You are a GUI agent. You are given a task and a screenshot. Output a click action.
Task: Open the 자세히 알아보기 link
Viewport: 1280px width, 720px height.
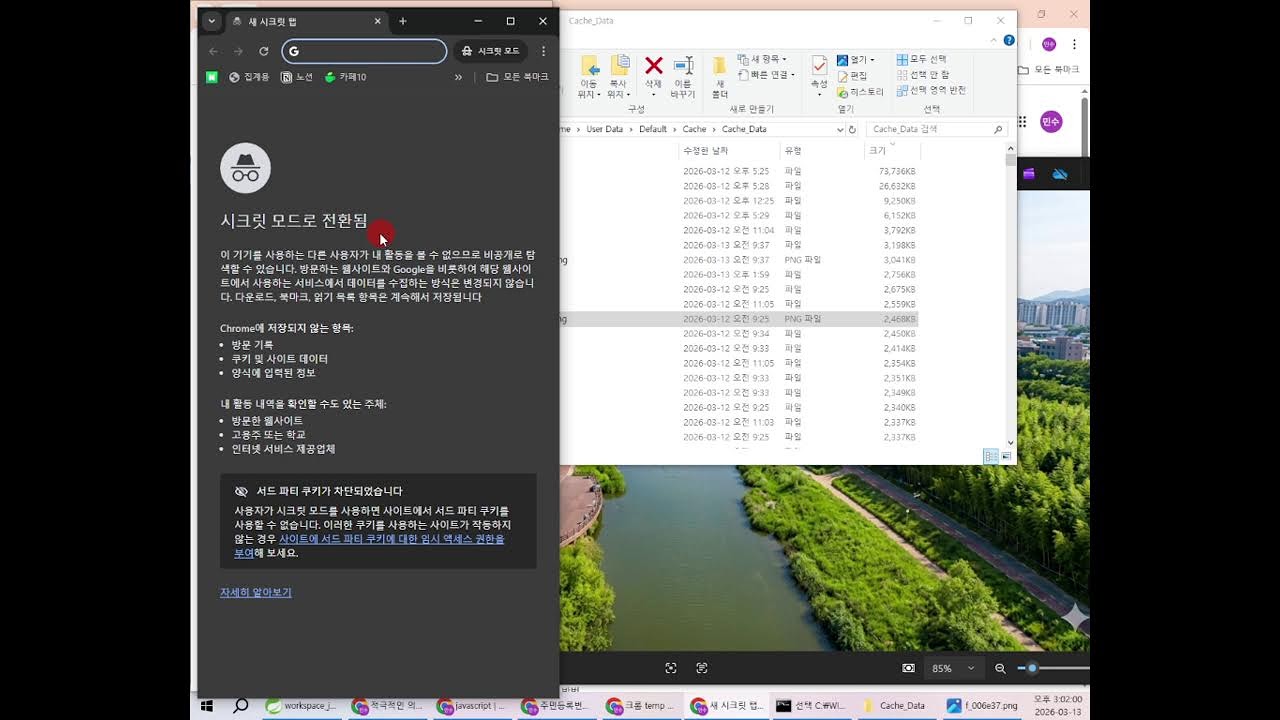(x=256, y=593)
